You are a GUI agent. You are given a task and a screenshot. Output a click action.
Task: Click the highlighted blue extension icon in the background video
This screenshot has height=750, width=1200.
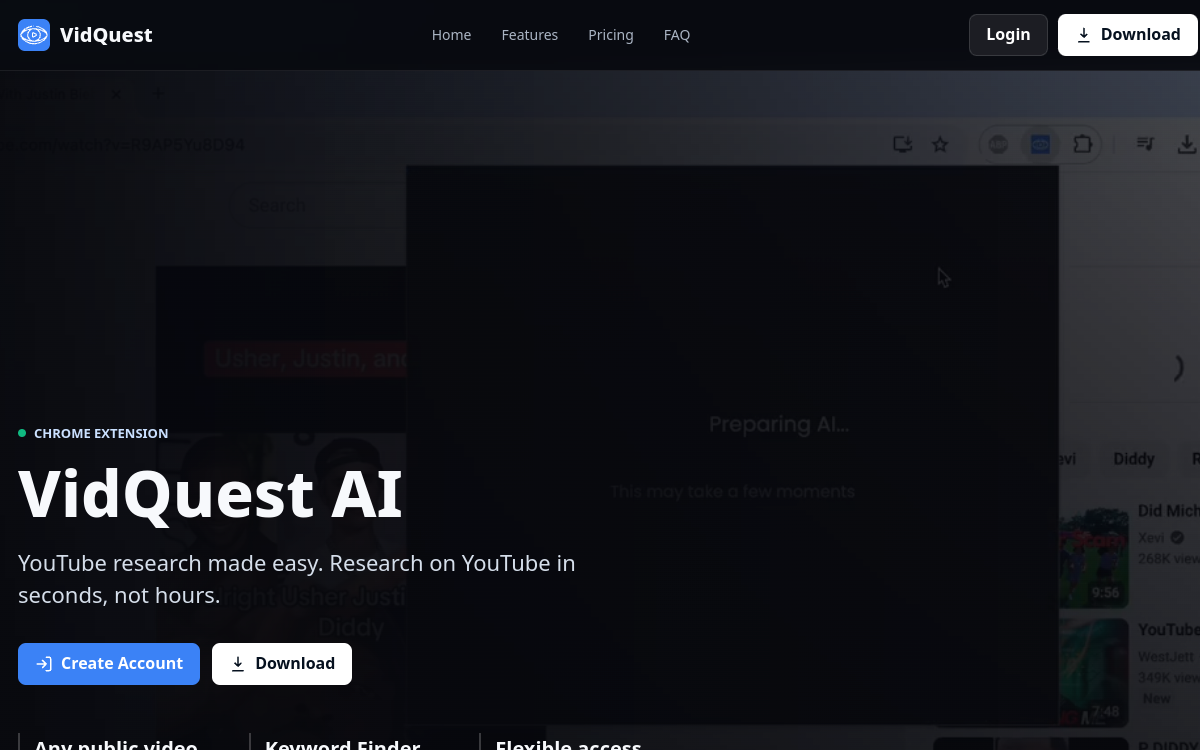(x=1040, y=145)
